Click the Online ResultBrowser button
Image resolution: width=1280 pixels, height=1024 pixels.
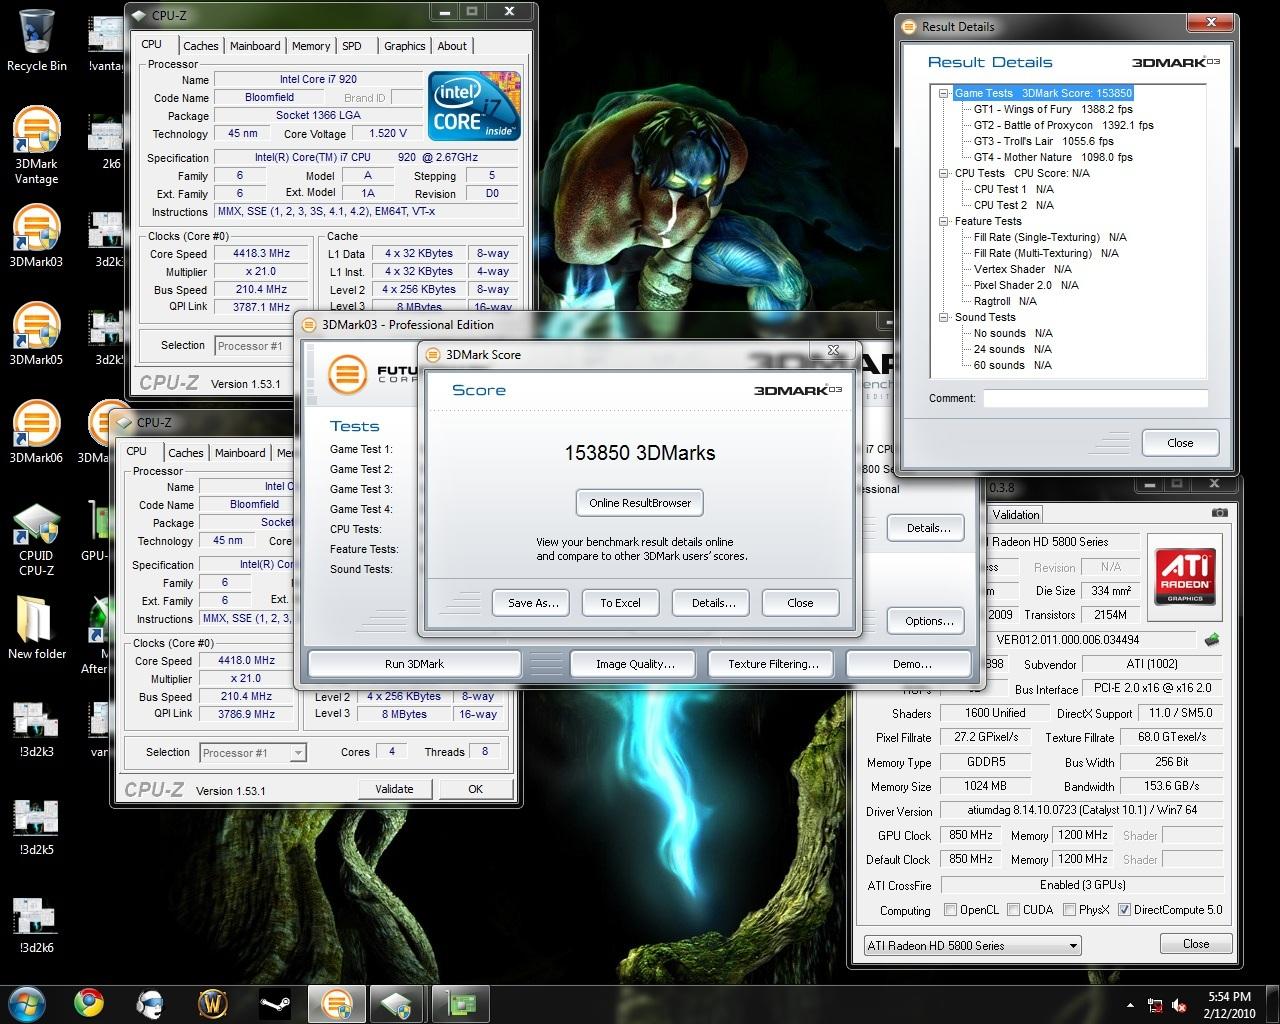pos(640,503)
